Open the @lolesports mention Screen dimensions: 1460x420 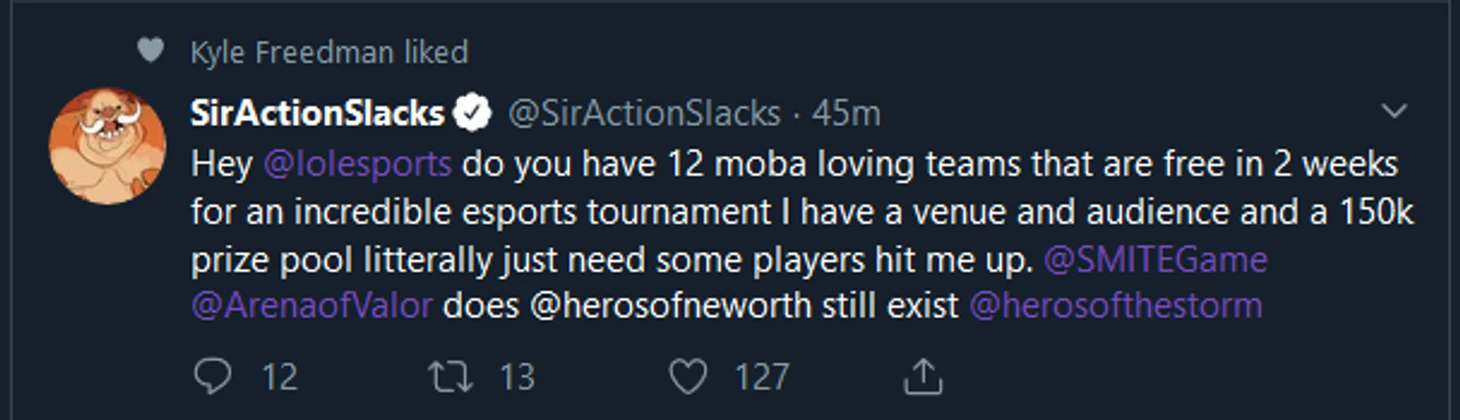tap(359, 163)
